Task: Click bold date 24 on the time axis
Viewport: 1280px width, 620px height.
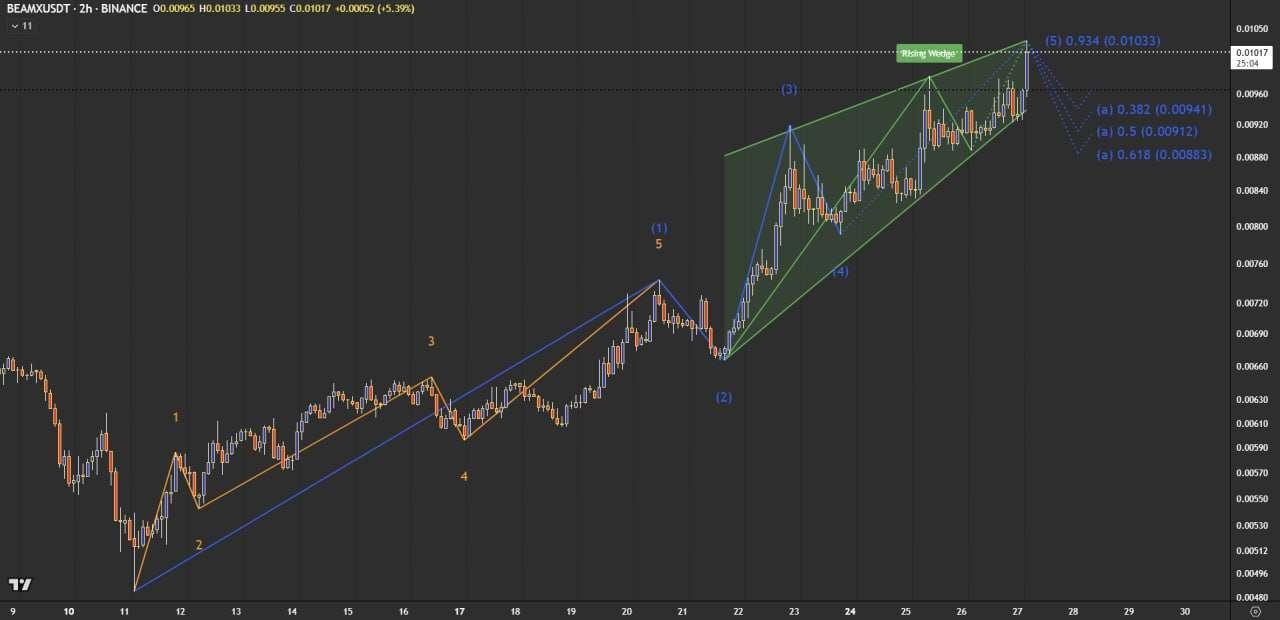Action: point(849,611)
